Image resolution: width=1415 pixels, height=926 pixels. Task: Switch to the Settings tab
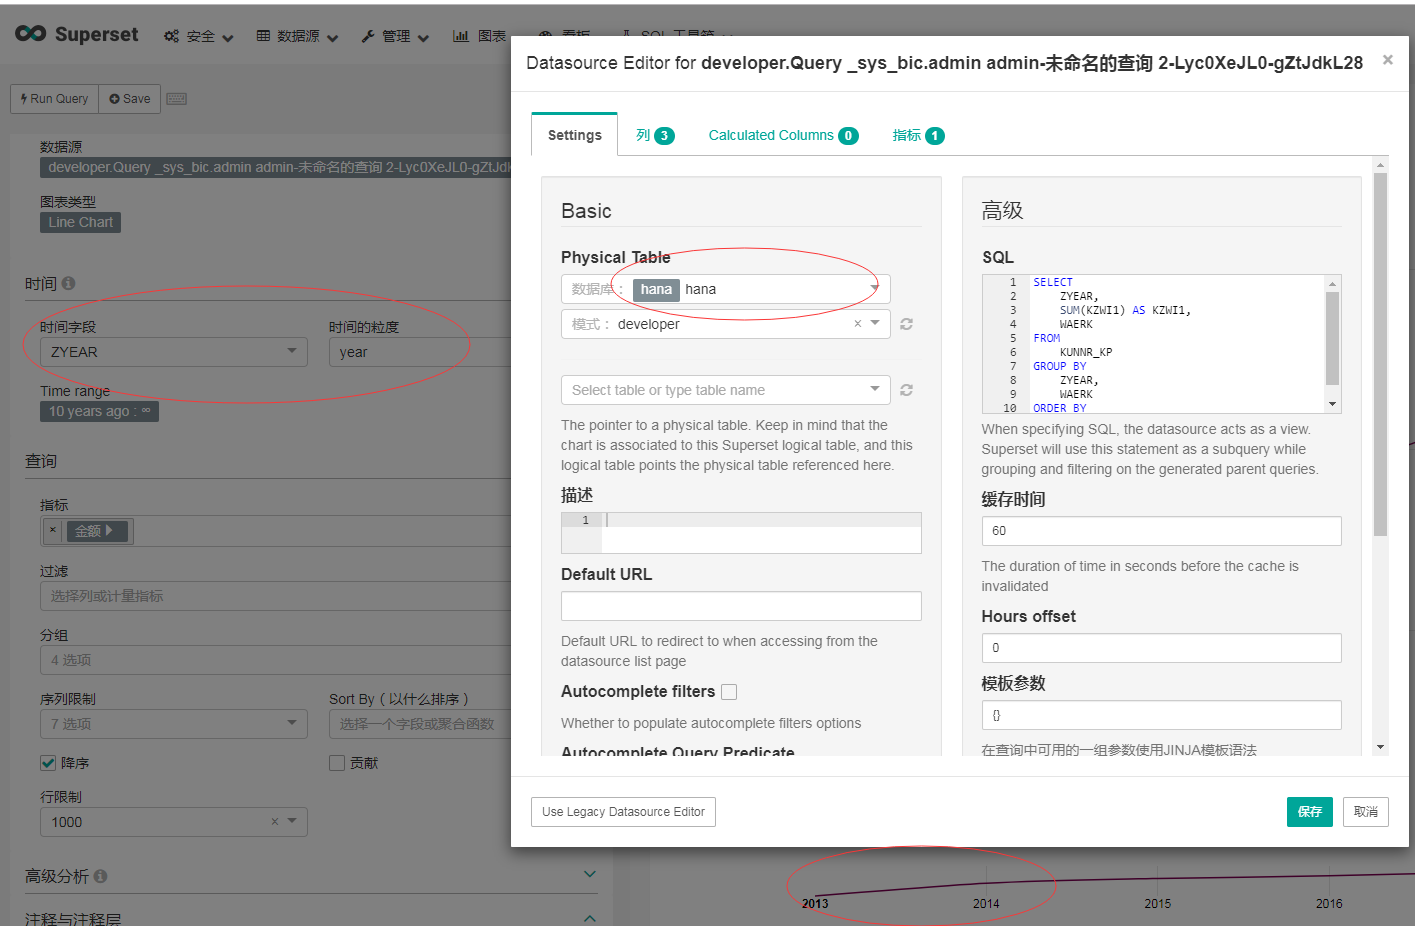click(575, 135)
